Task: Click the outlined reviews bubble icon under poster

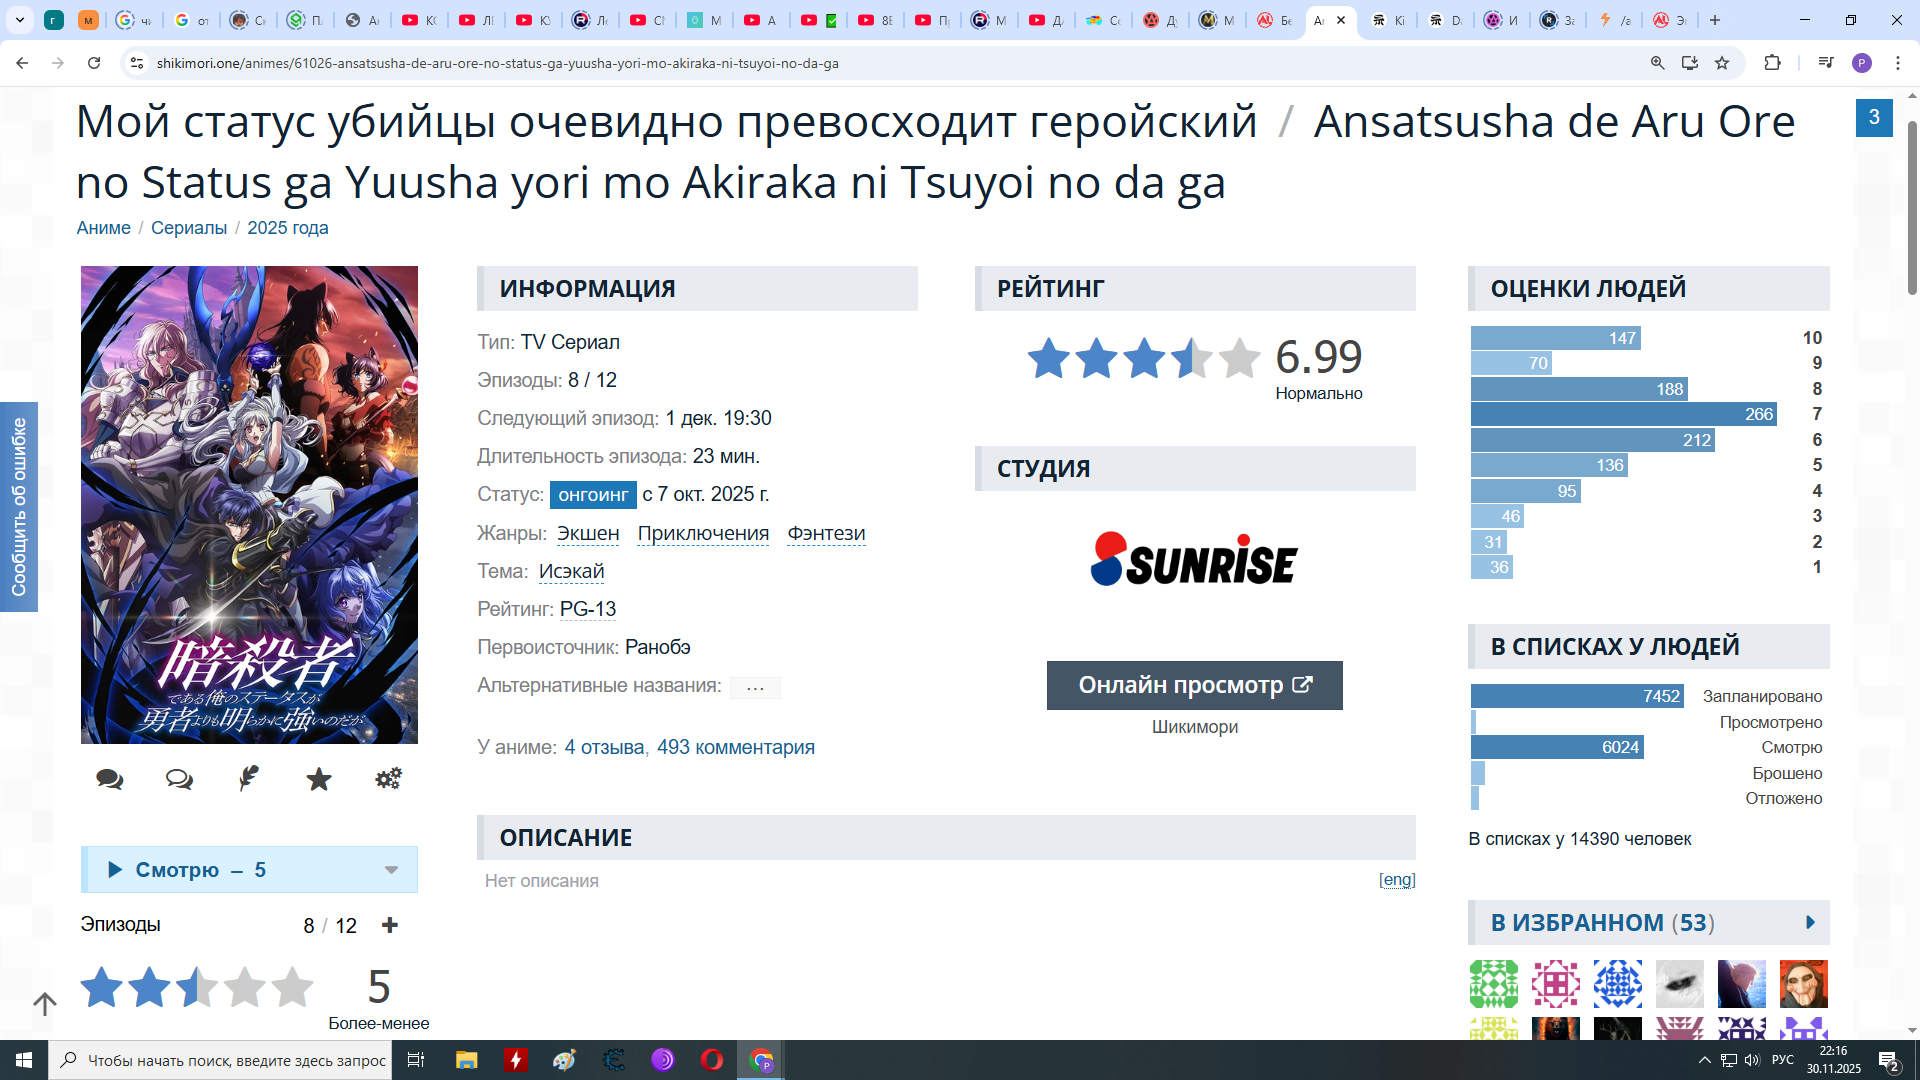Action: [x=179, y=779]
